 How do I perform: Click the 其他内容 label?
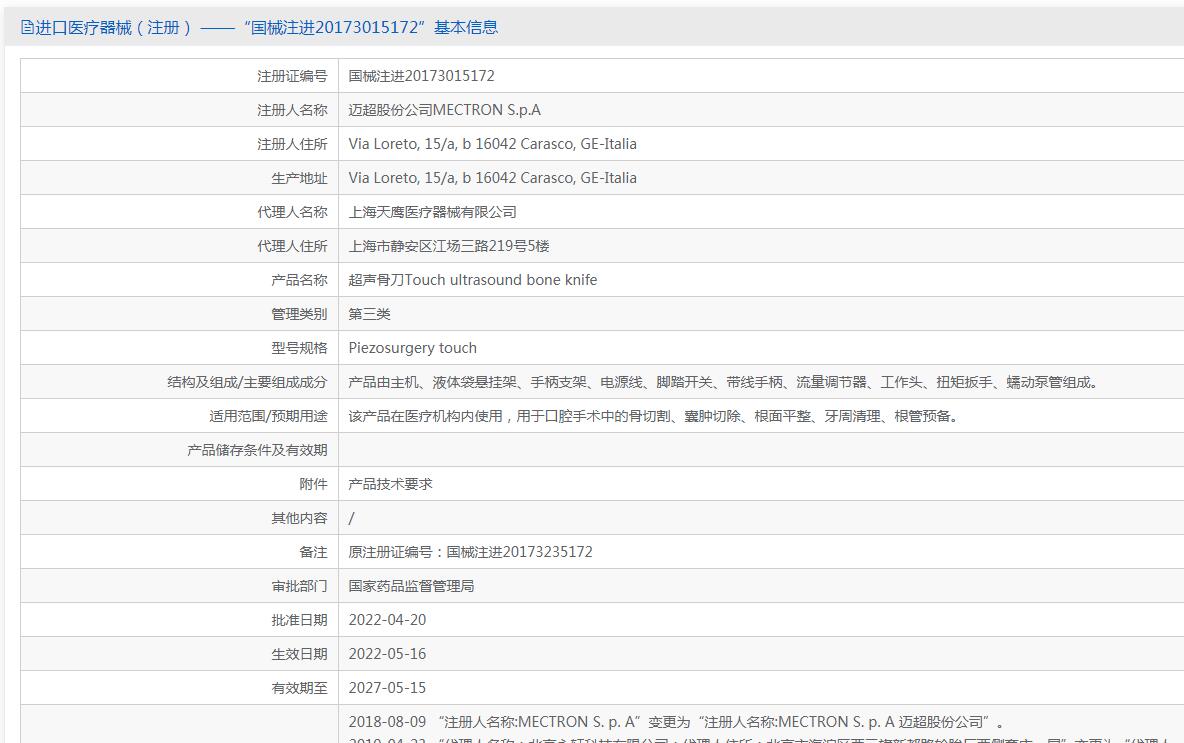[299, 518]
